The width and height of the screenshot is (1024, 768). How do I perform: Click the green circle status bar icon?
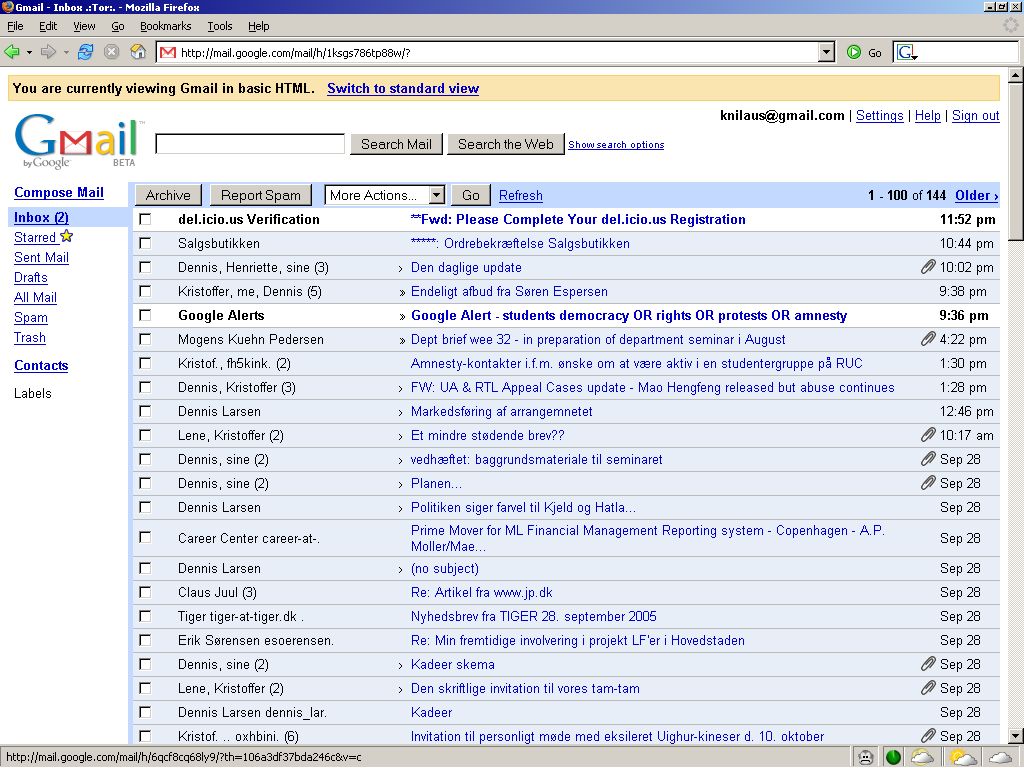[893, 757]
